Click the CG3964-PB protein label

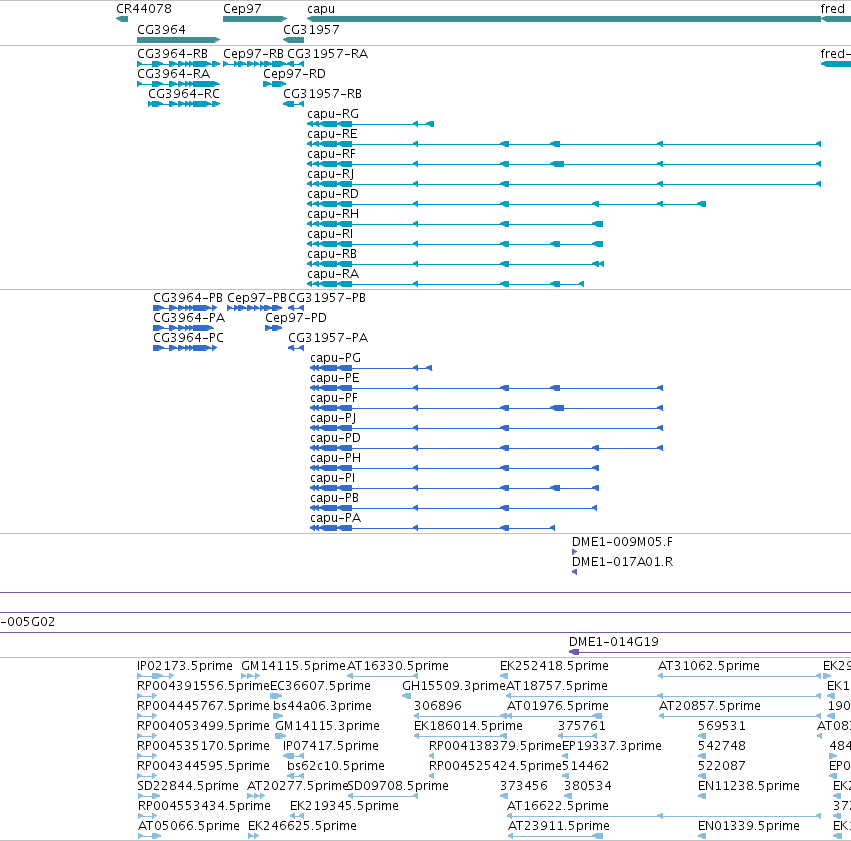click(x=188, y=298)
